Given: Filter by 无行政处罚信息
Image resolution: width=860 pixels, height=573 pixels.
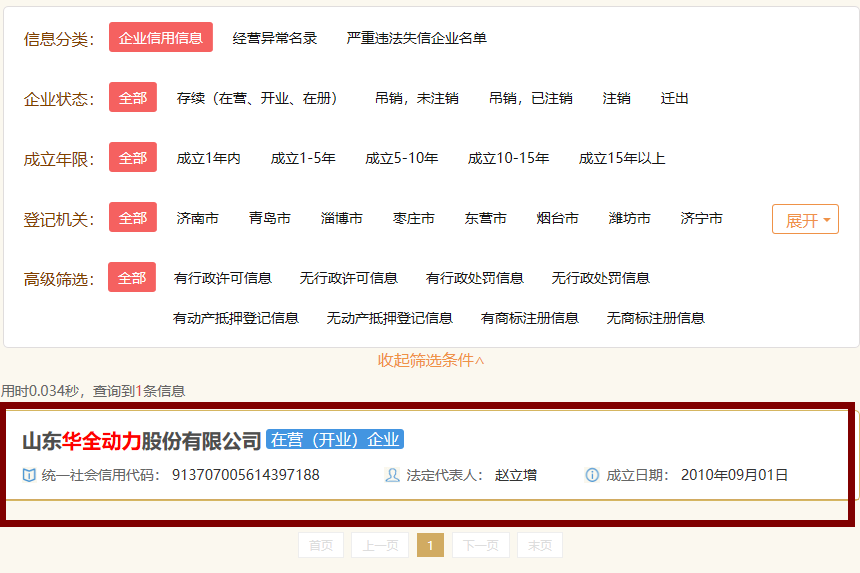Looking at the screenshot, I should (x=601, y=278).
